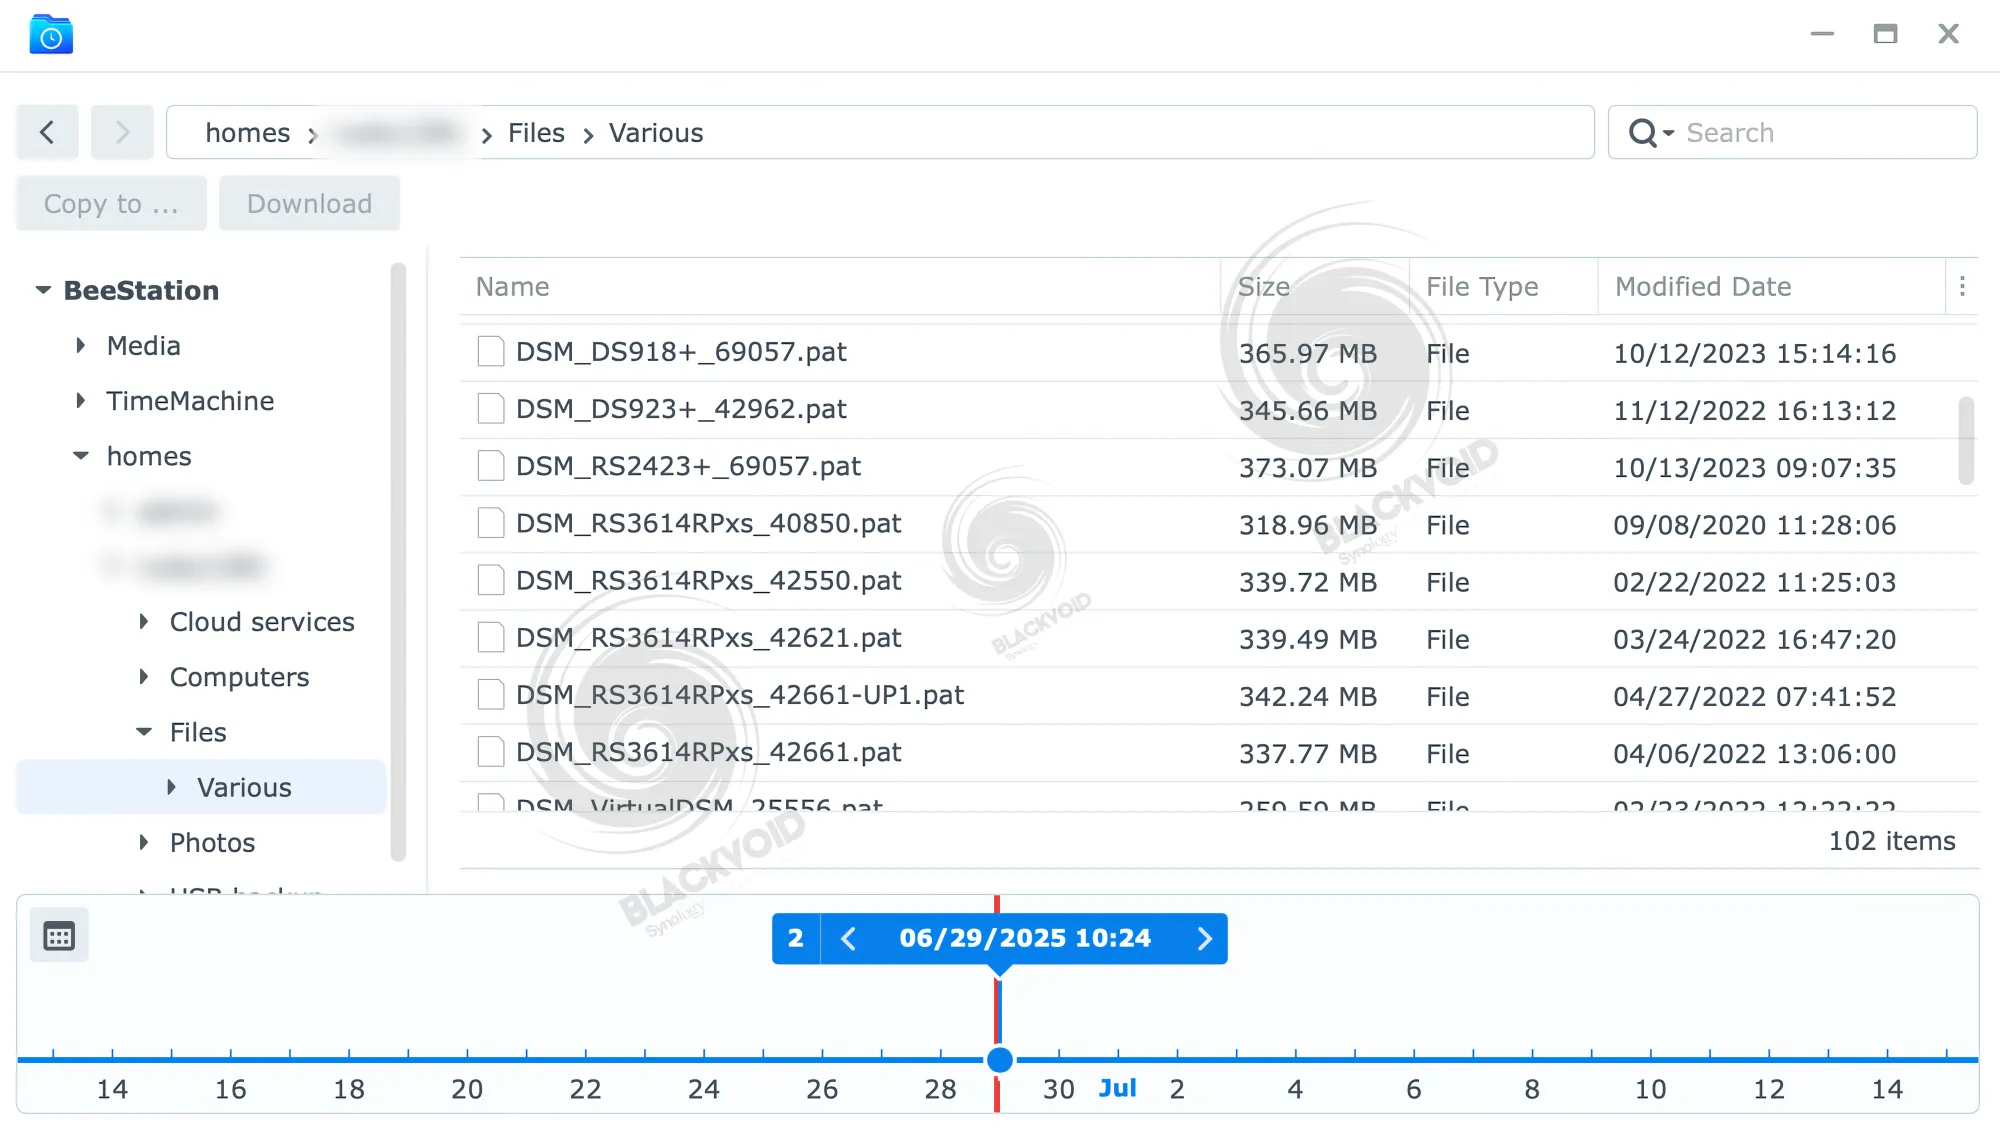The height and width of the screenshot is (1134, 2000).
Task: Click the folder tree vertical scrollbar
Action: (x=398, y=560)
